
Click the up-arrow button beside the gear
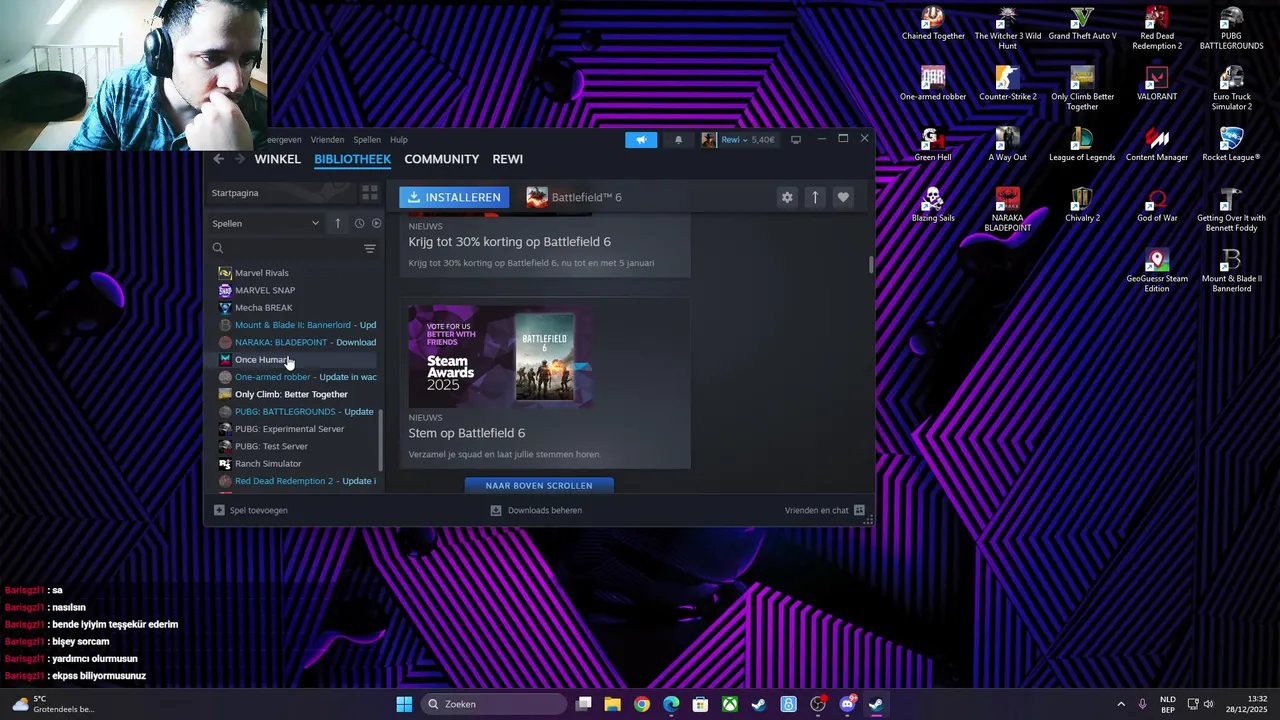(815, 197)
